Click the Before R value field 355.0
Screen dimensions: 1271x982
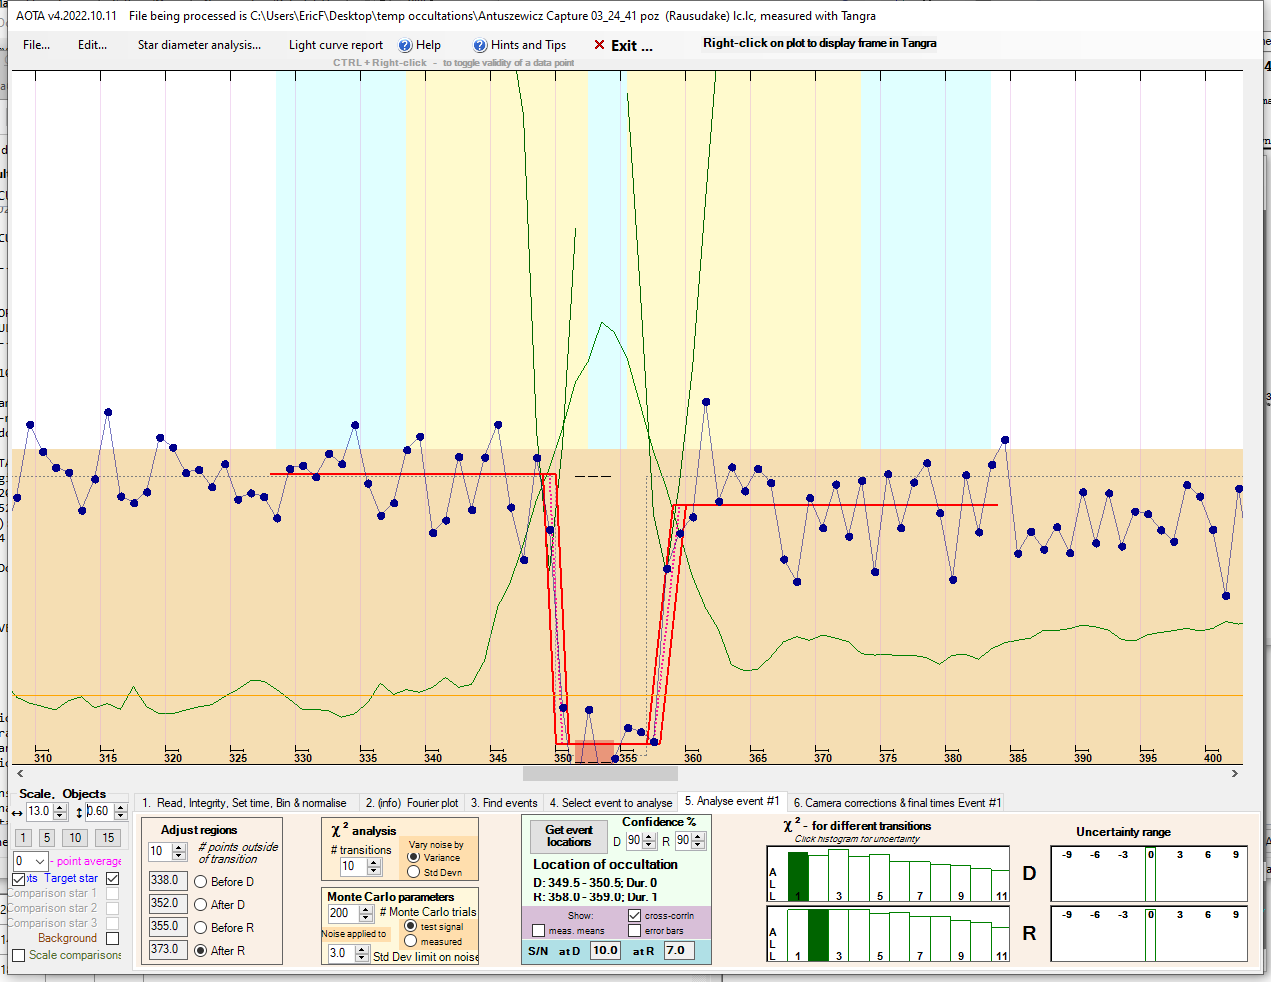point(168,927)
